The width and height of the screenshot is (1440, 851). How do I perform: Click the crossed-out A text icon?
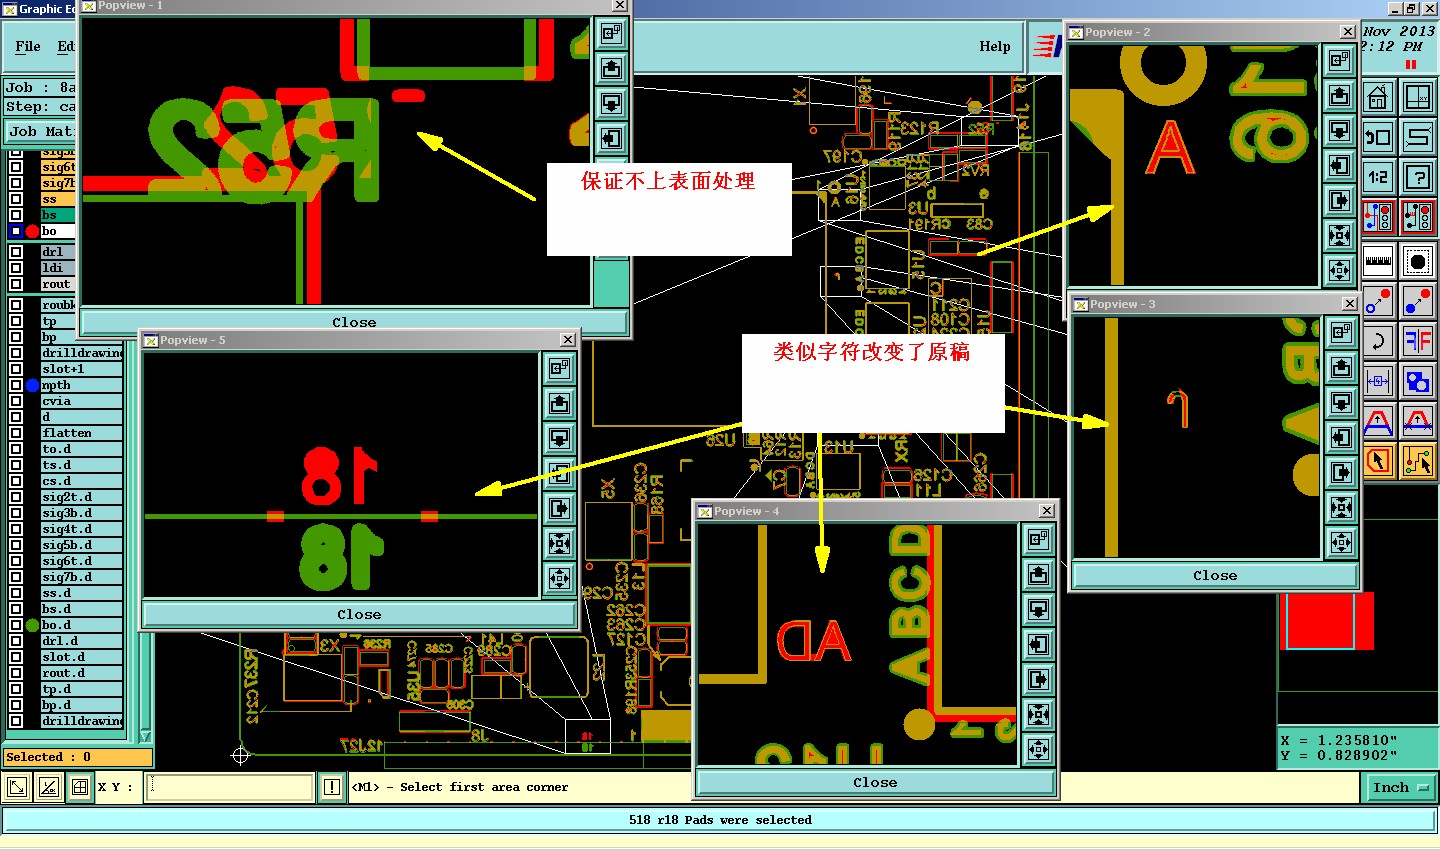click(x=1418, y=421)
